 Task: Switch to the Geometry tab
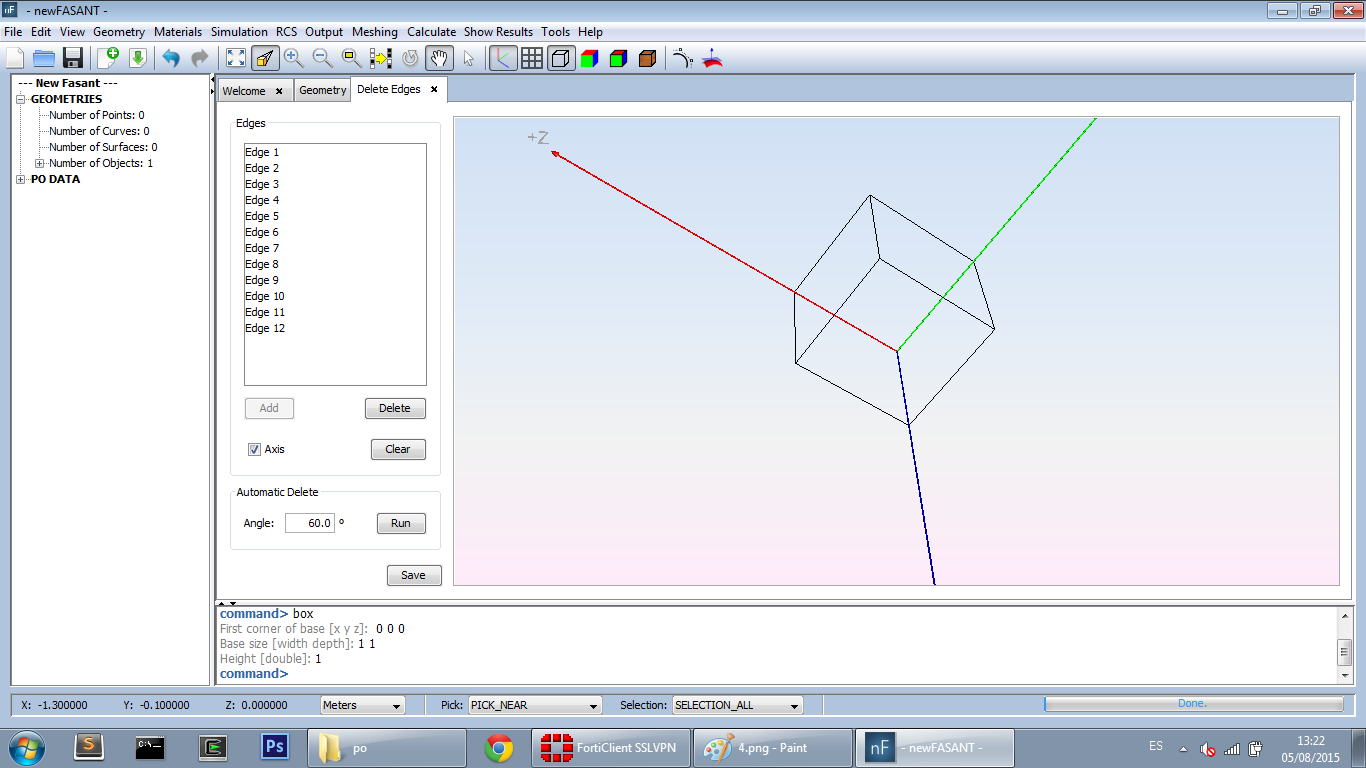pos(322,90)
